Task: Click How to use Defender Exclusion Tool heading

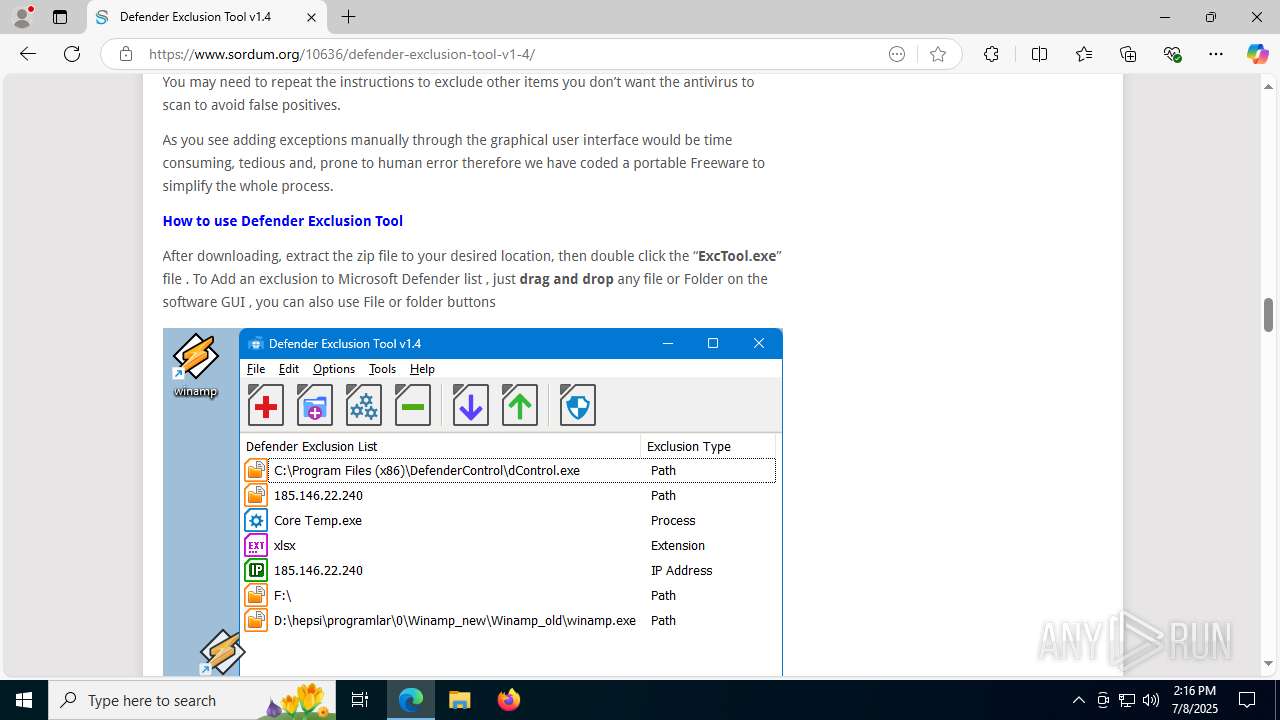Action: [x=283, y=221]
